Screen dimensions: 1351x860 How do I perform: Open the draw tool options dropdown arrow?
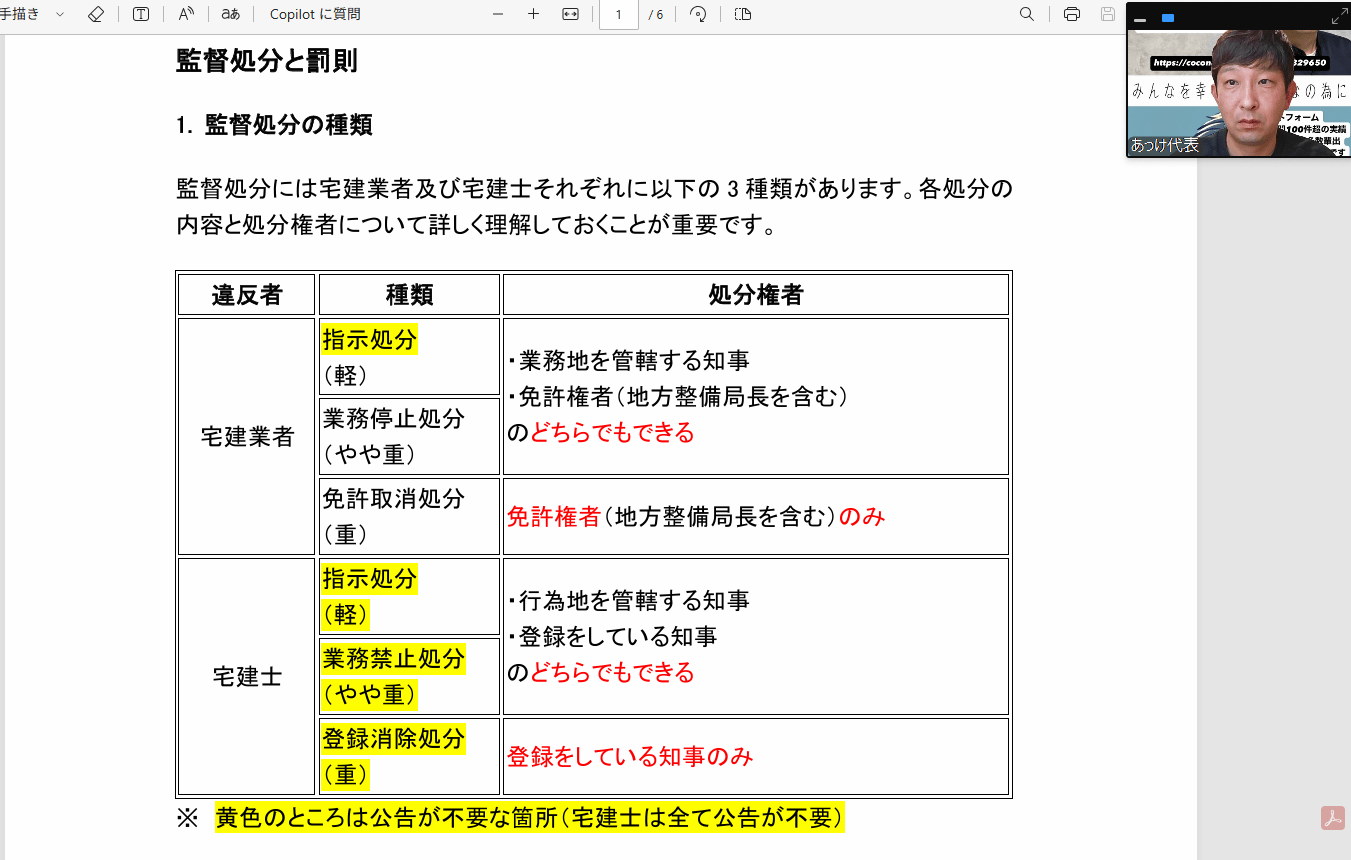coord(60,15)
